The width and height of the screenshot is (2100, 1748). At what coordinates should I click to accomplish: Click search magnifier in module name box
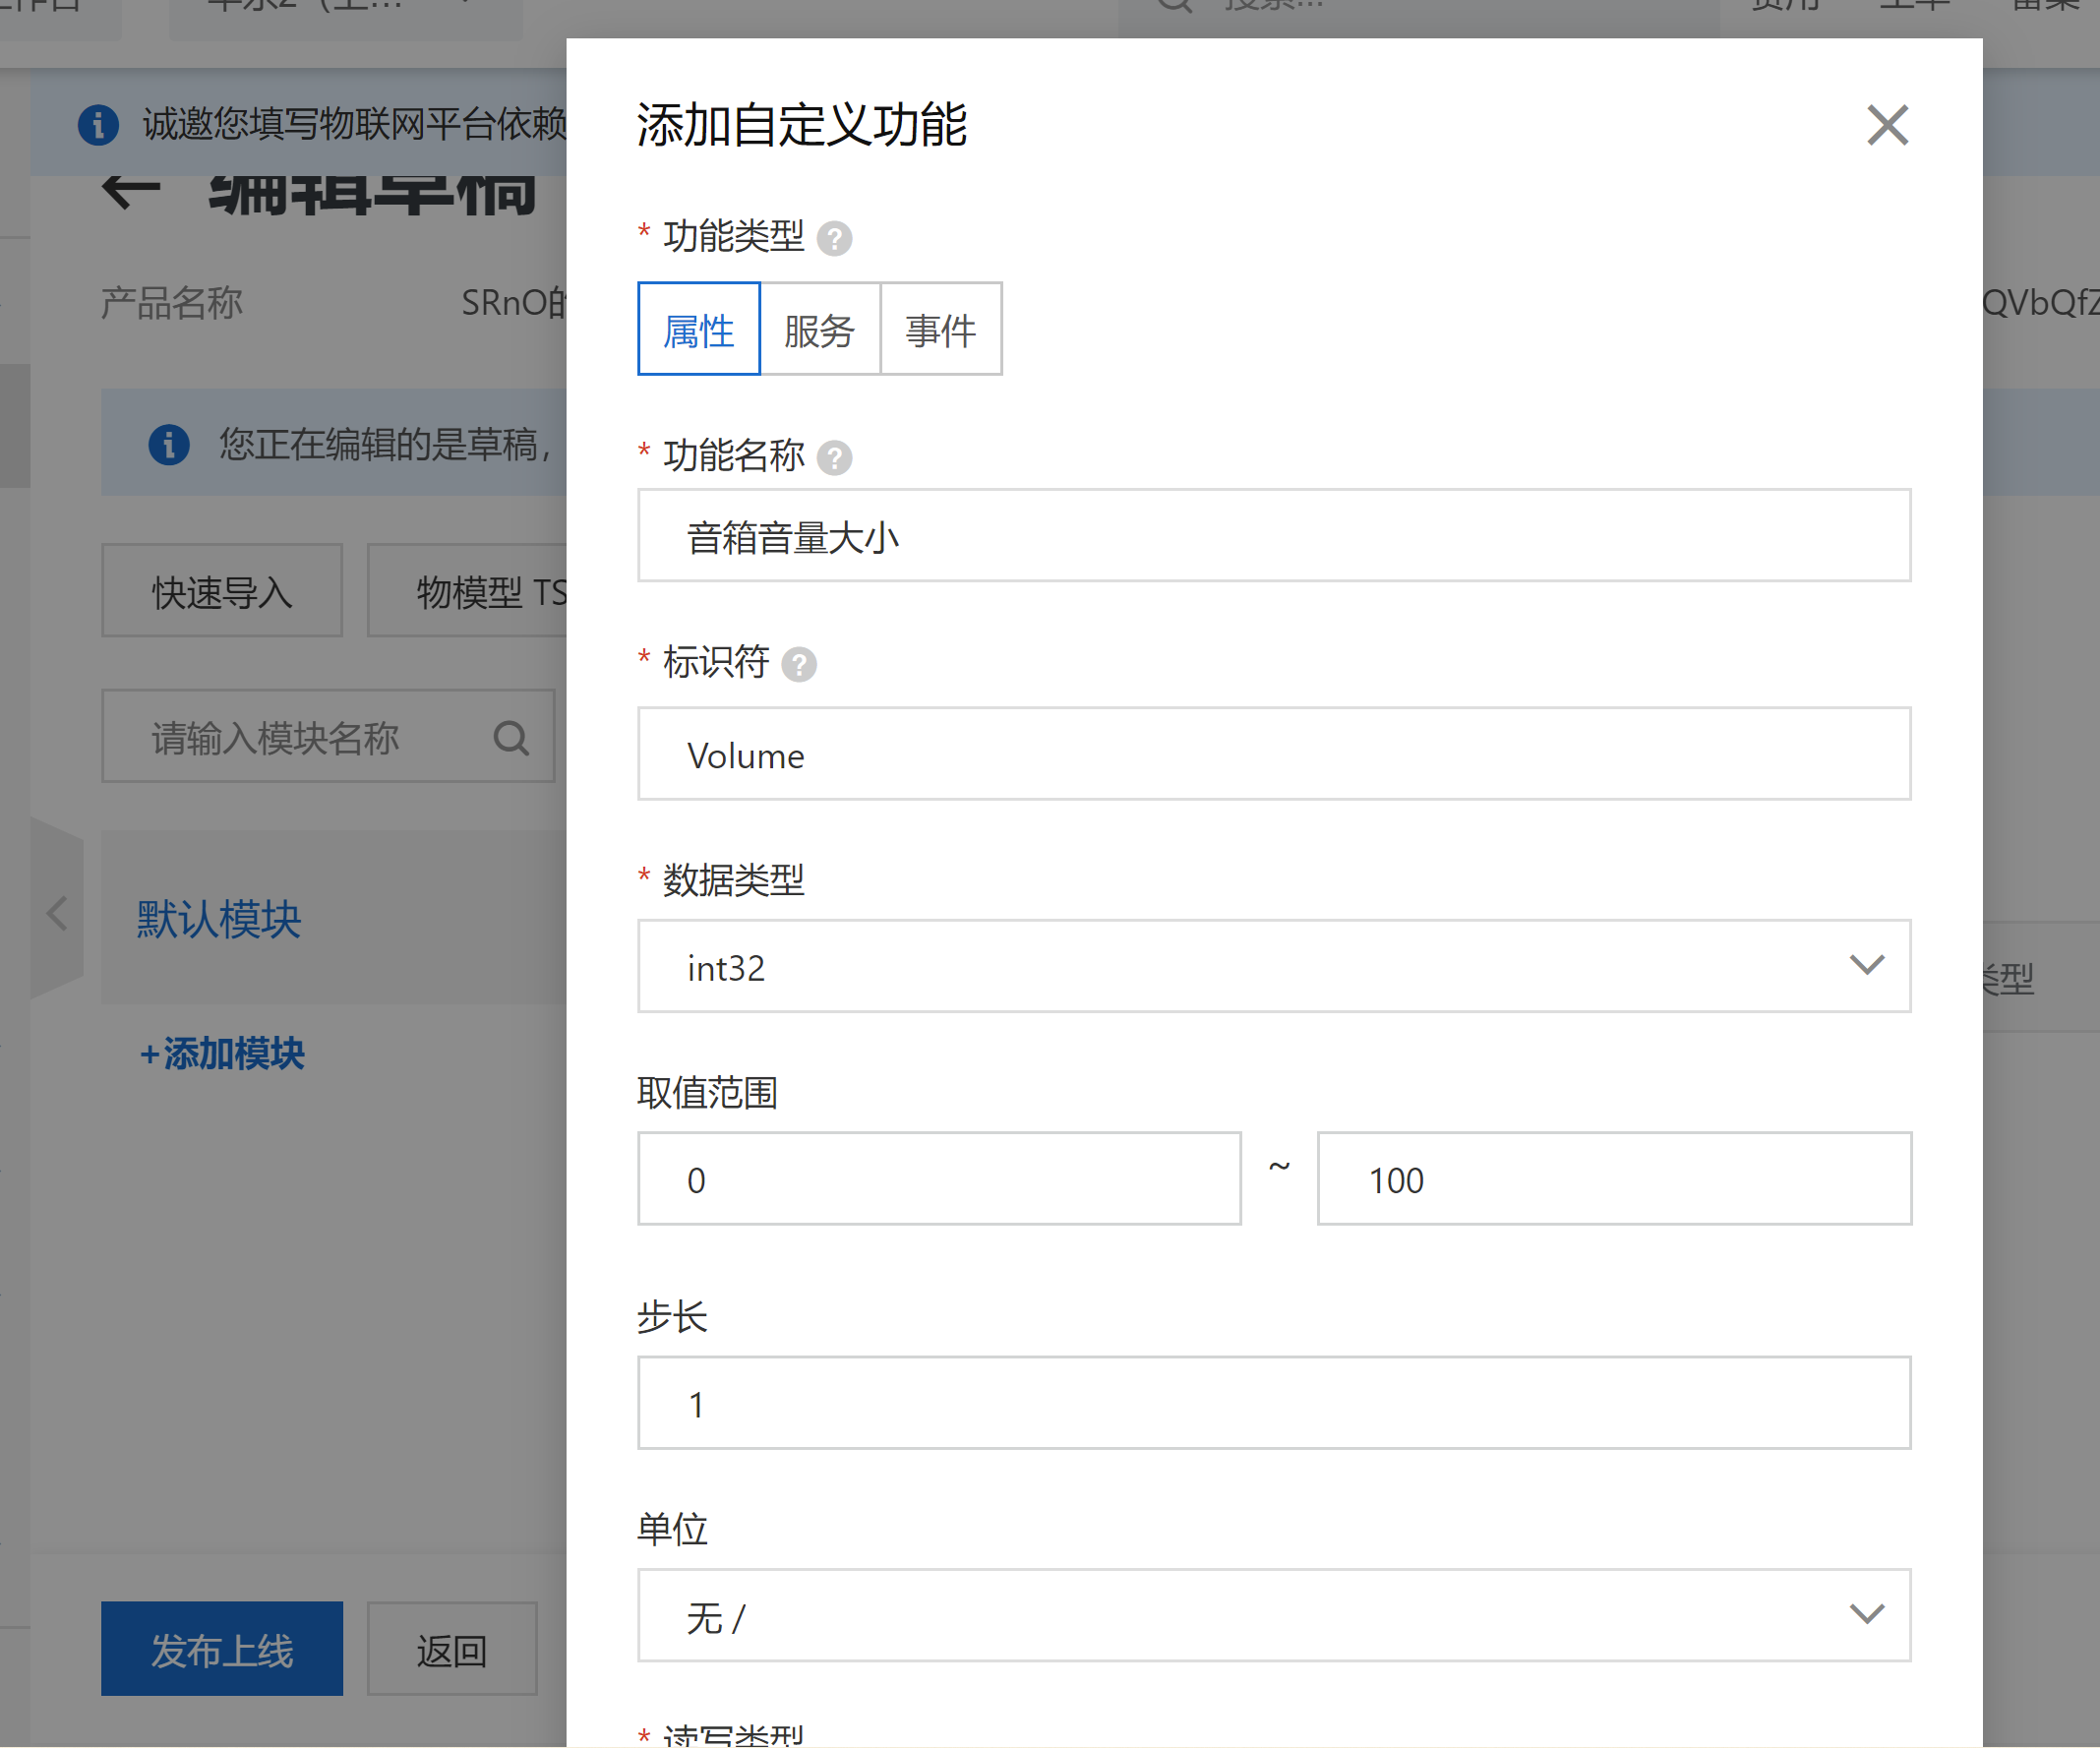511,738
